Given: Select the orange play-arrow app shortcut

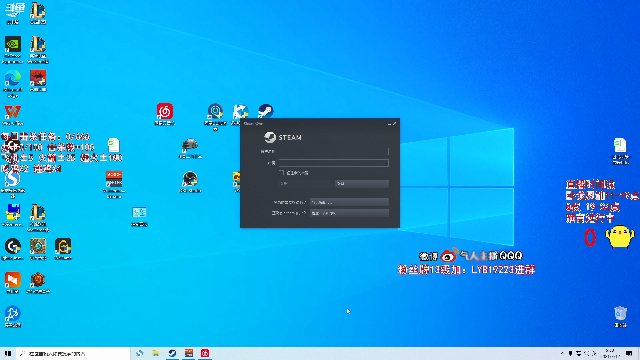Looking at the screenshot, I should click(x=13, y=283).
